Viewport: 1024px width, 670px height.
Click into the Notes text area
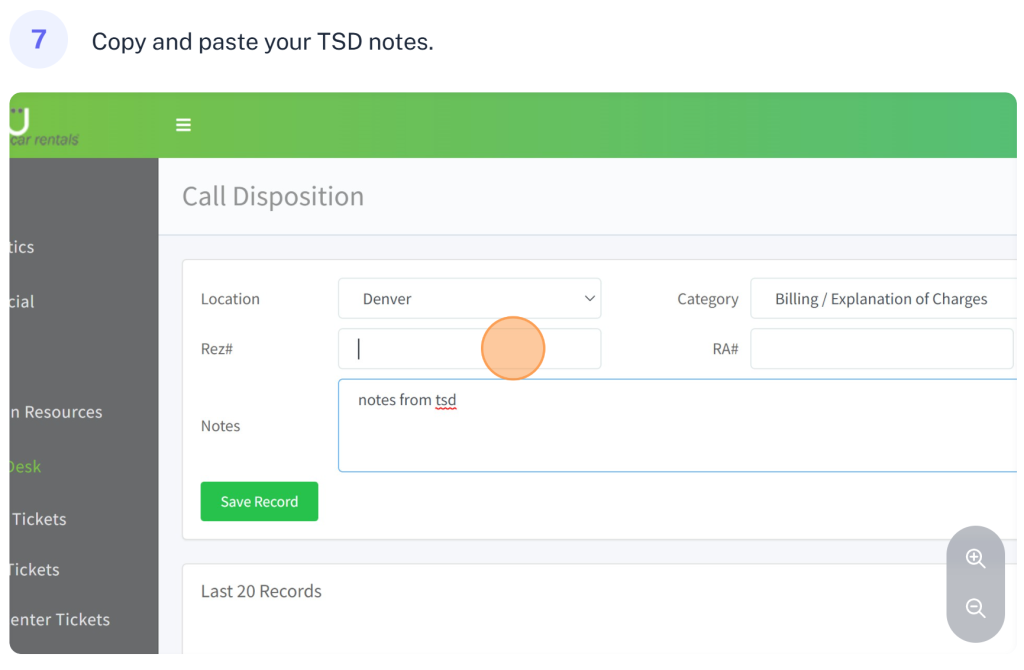(677, 435)
